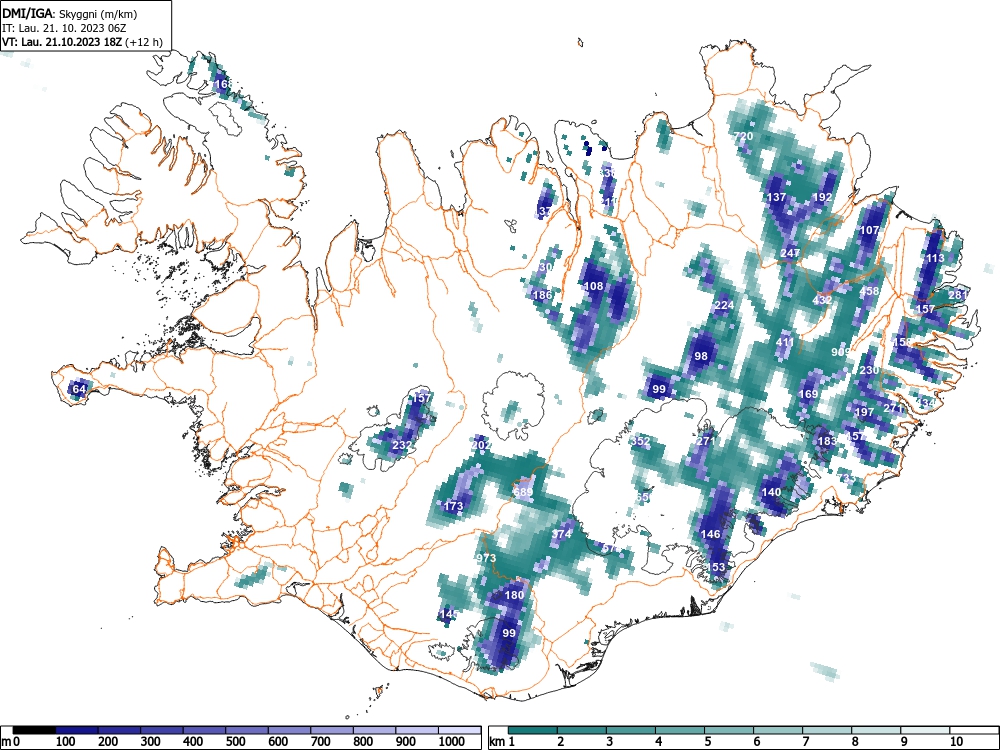Click the visibility value 281 on the east coast
Screen dimensions: 1000x750
[x=957, y=295]
